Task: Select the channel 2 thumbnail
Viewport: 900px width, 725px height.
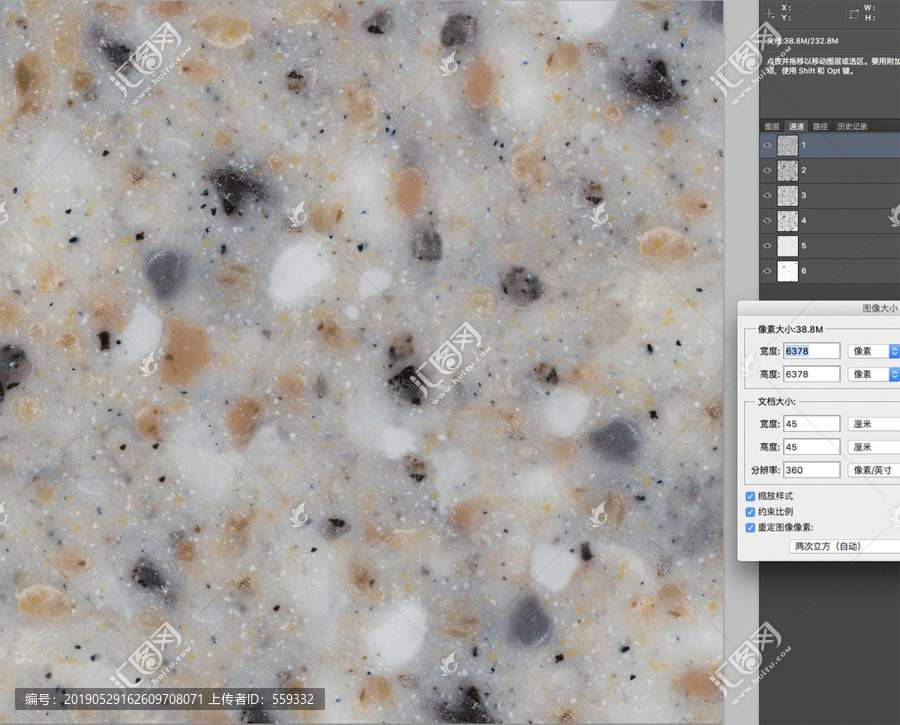Action: coord(788,170)
